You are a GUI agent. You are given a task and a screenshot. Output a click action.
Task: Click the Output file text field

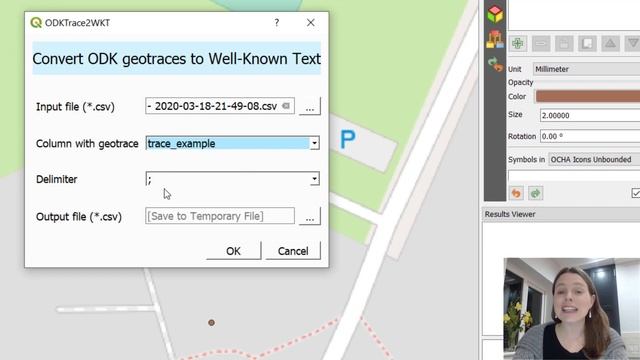coord(220,216)
